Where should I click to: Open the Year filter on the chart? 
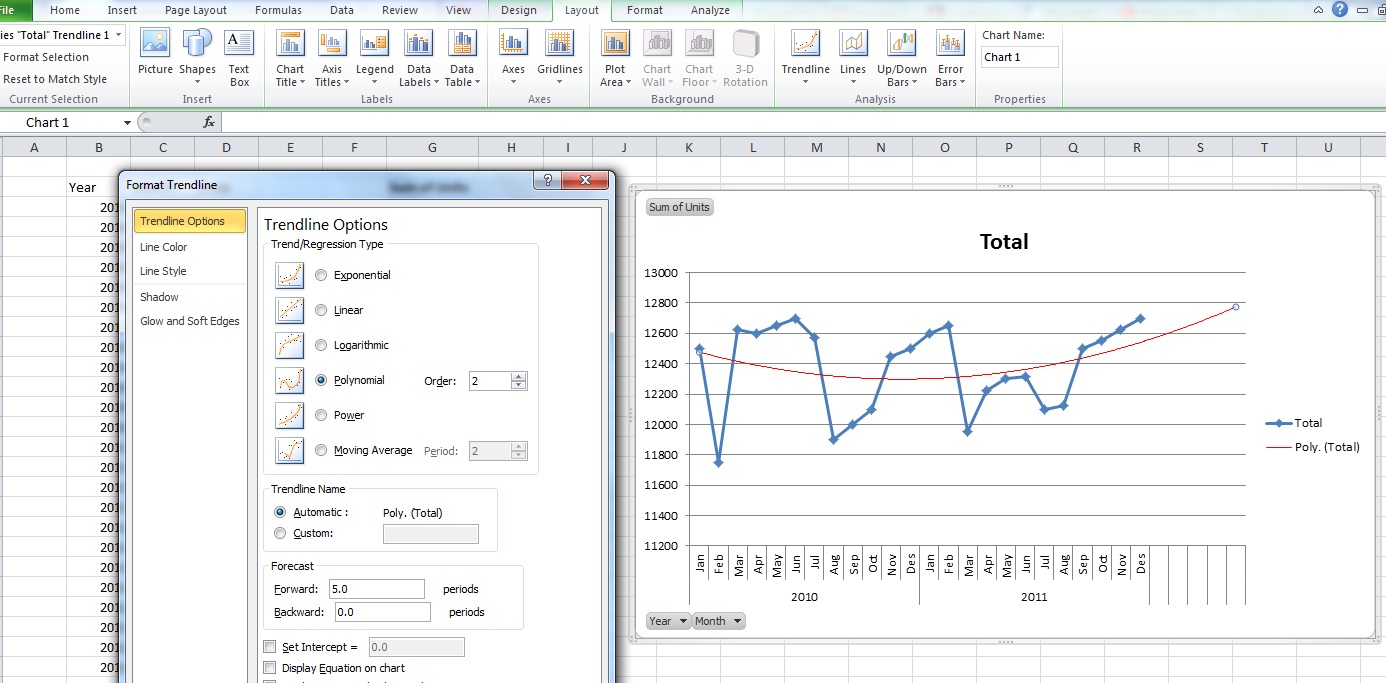pyautogui.click(x=667, y=620)
